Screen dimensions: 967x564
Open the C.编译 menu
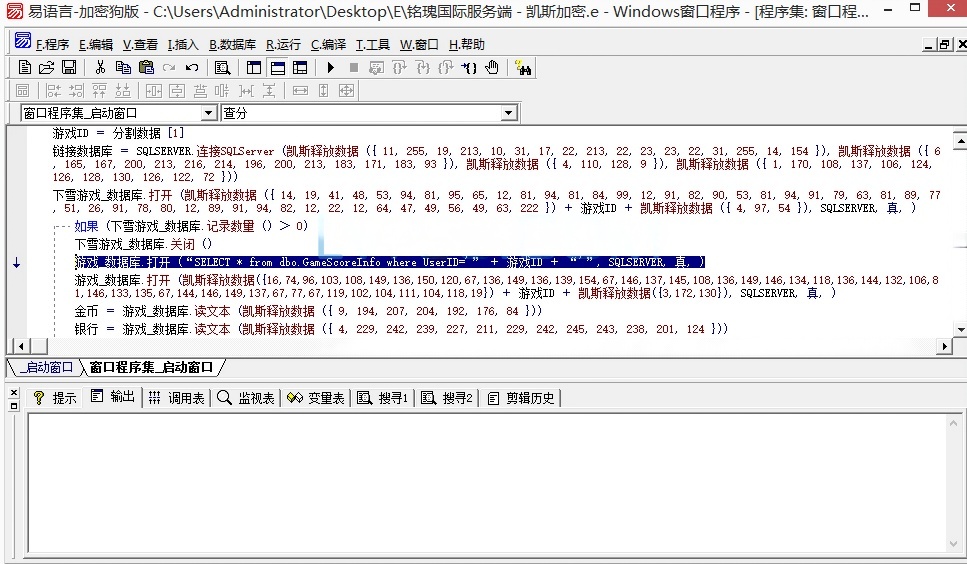coord(328,44)
